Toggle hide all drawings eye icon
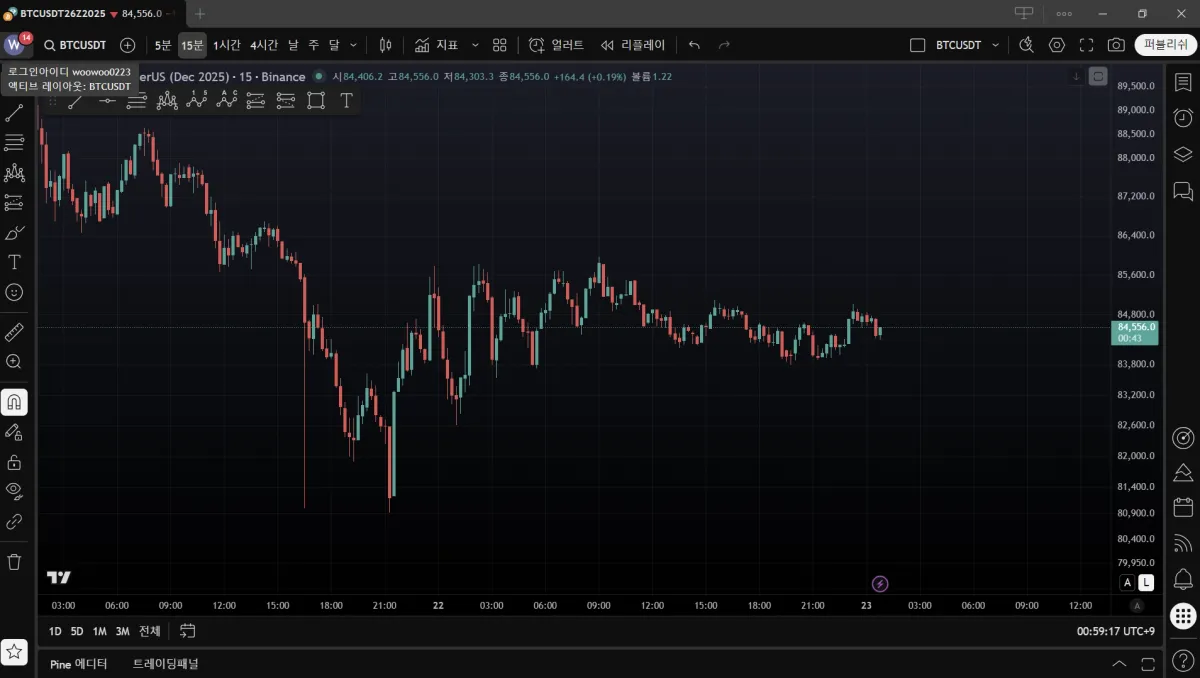Image resolution: width=1200 pixels, height=678 pixels. 14,491
